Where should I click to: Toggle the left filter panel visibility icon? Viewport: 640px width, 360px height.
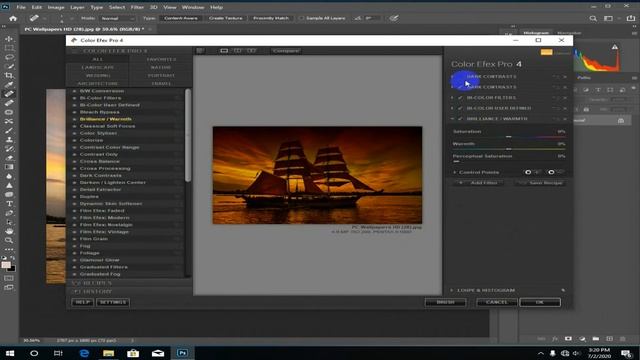[200, 51]
